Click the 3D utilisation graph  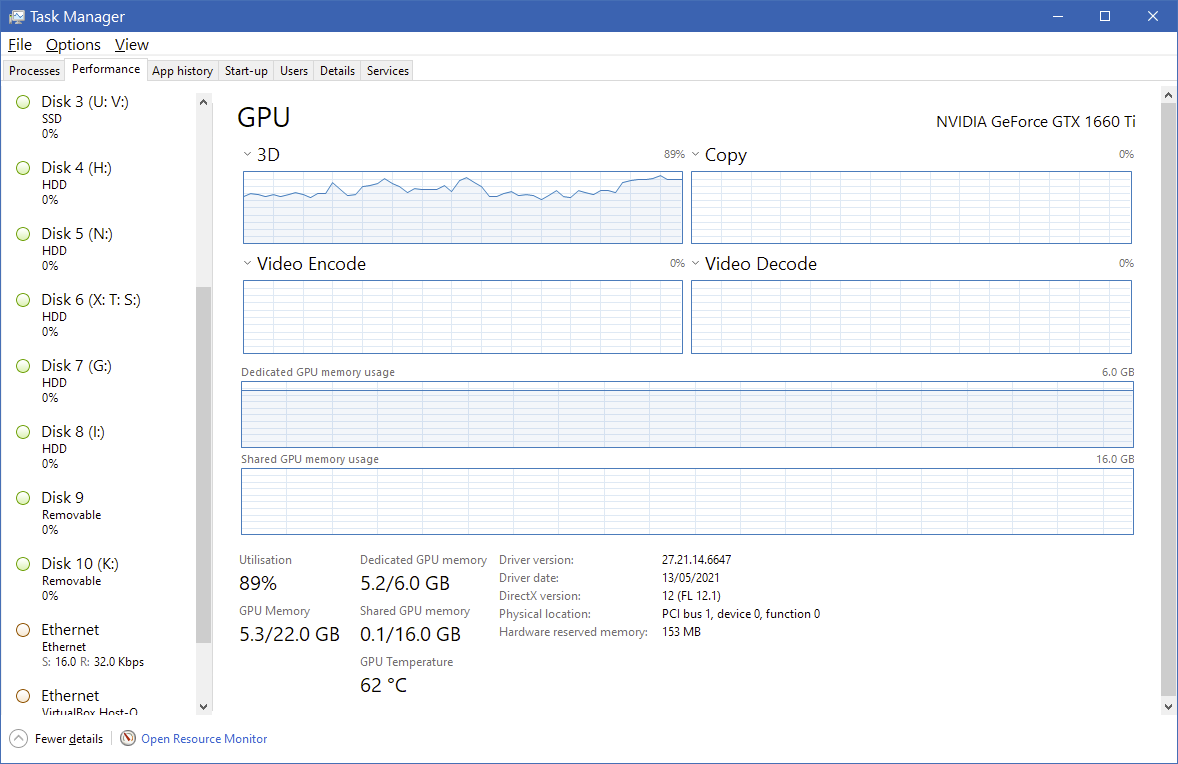click(x=463, y=207)
